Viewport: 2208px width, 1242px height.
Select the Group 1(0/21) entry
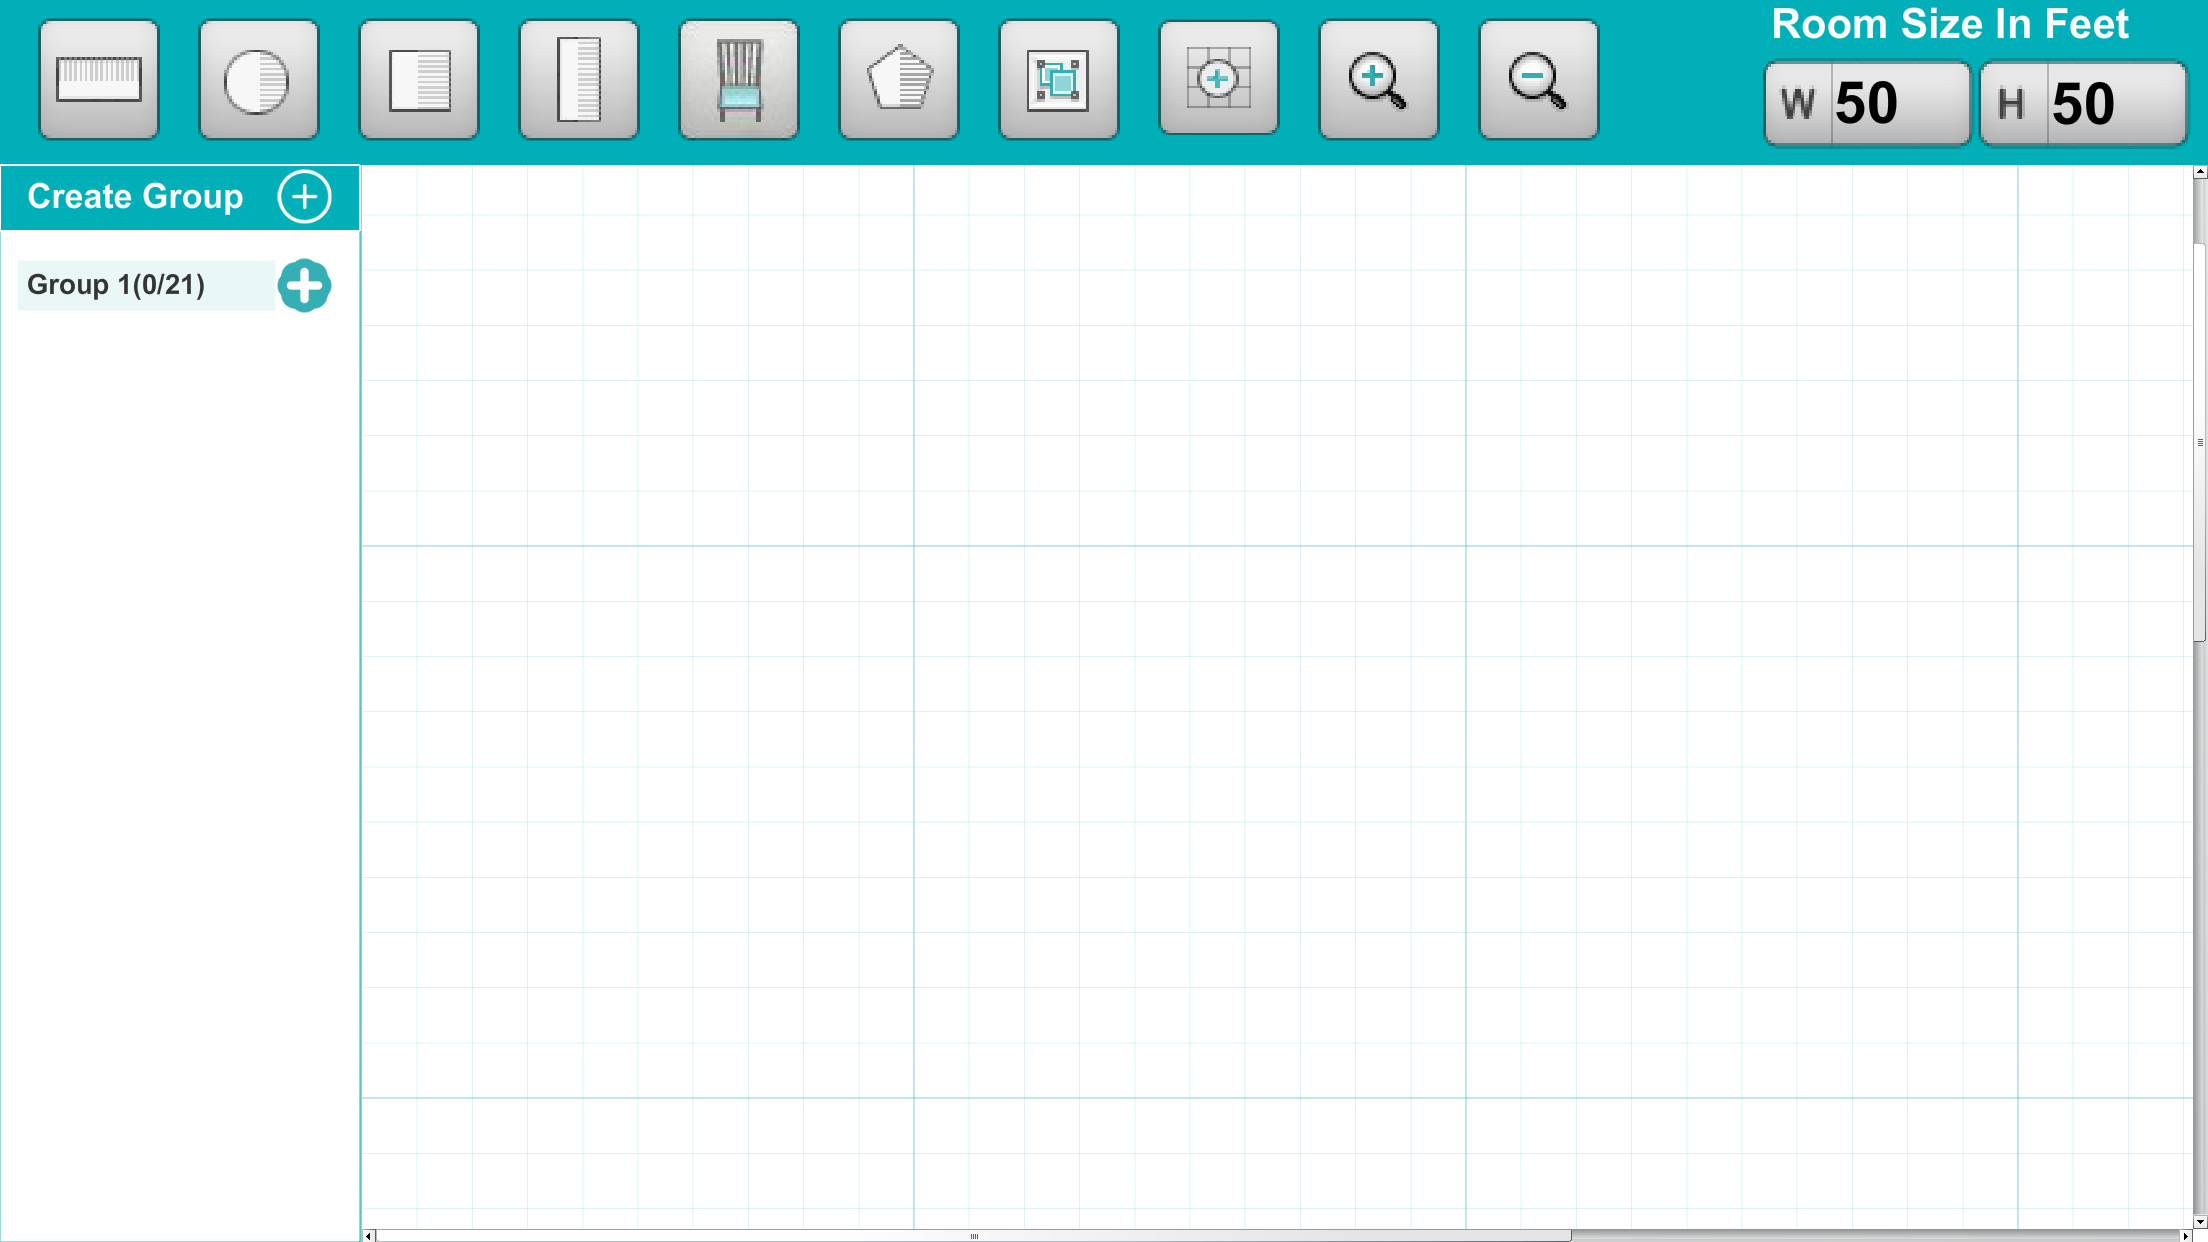coord(146,285)
